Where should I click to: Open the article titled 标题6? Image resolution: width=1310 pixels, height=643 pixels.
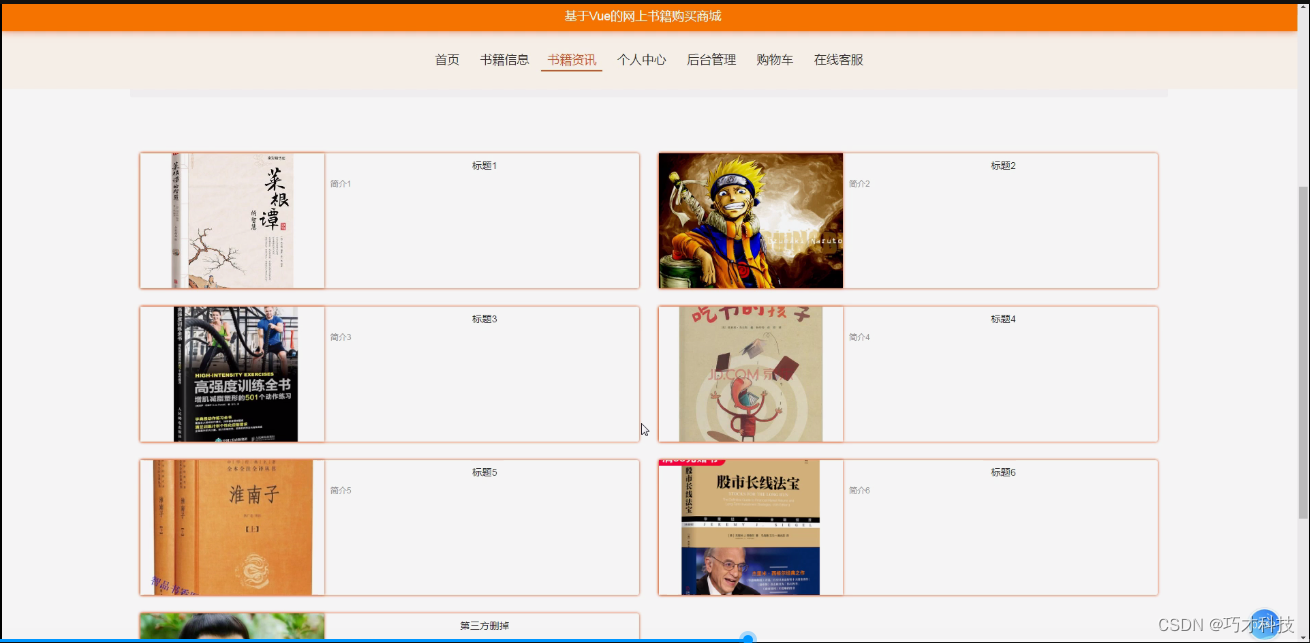(1003, 472)
